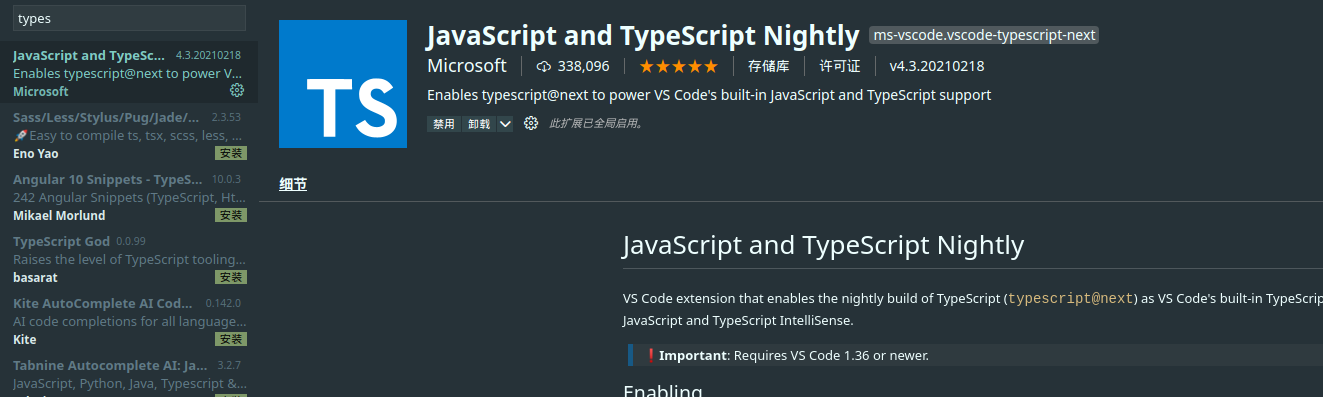Image resolution: width=1323 pixels, height=397 pixels.
Task: Install Angular 10 Snippets extension
Action: coord(231,215)
